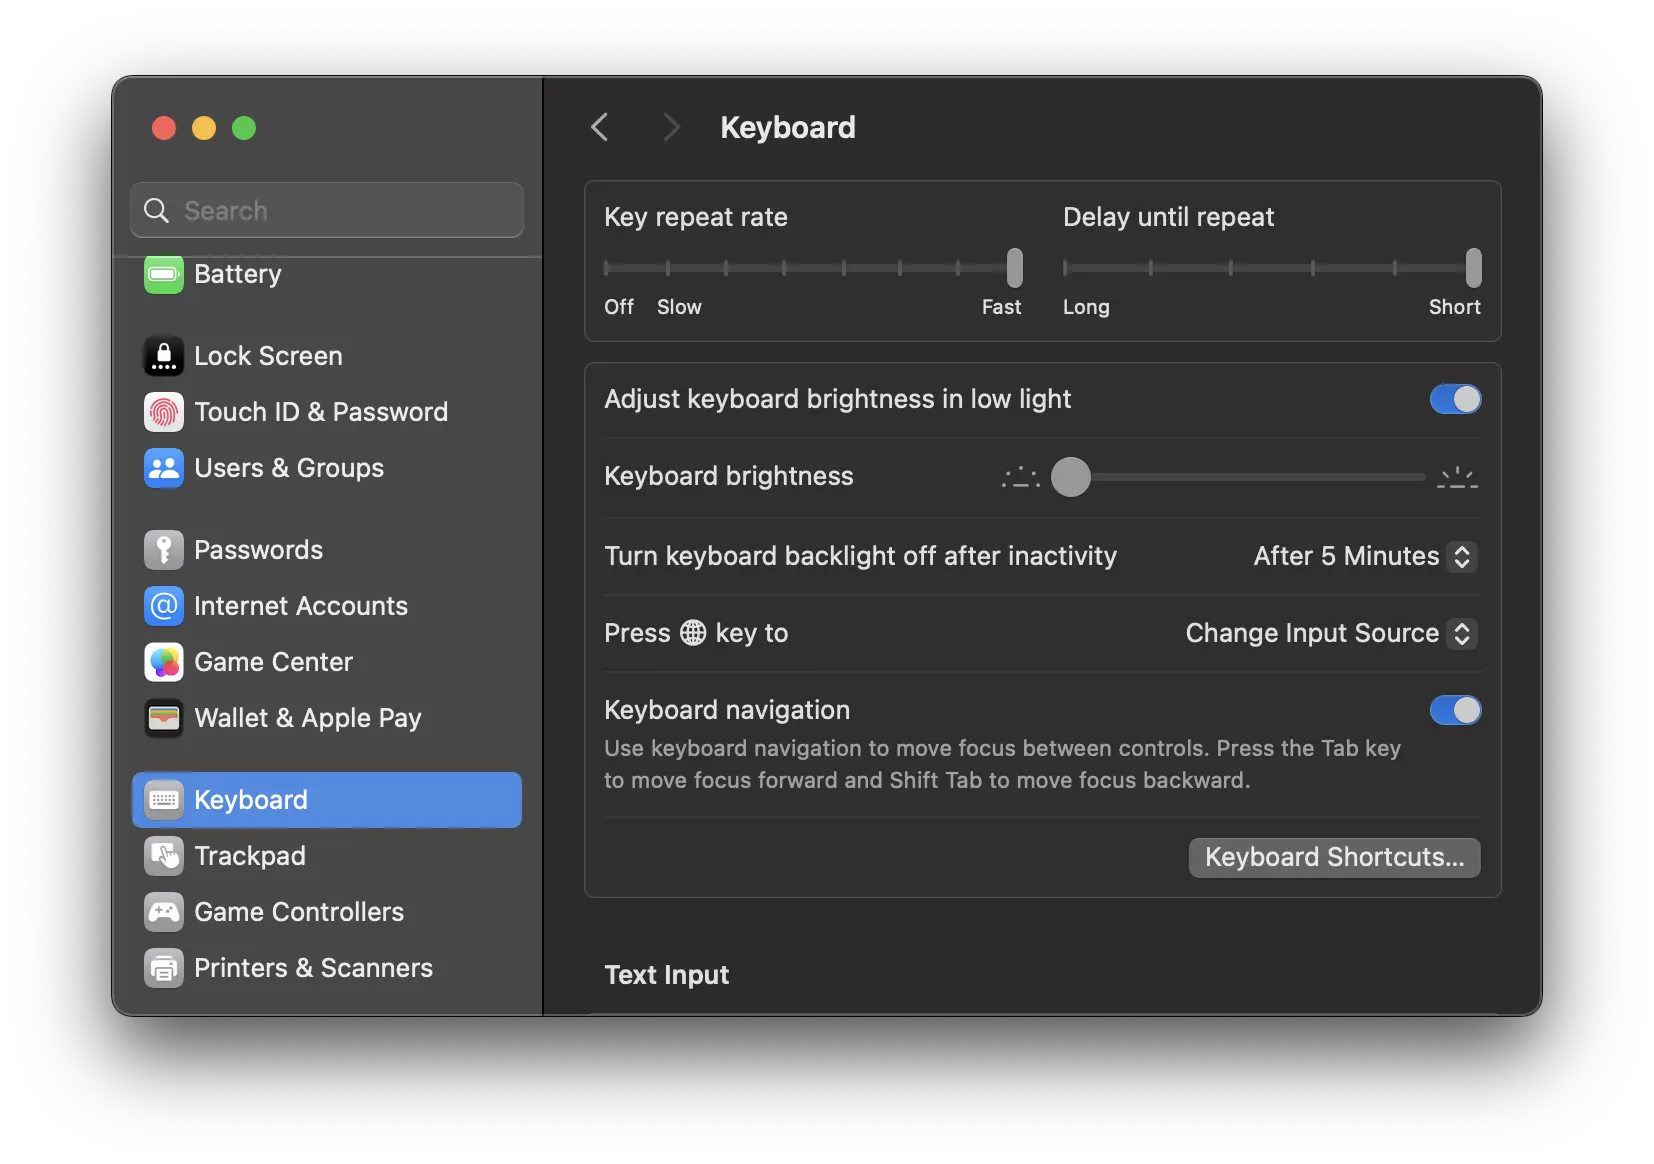
Task: Open the After 5 Minutes backlight dropdown
Action: 1362,557
